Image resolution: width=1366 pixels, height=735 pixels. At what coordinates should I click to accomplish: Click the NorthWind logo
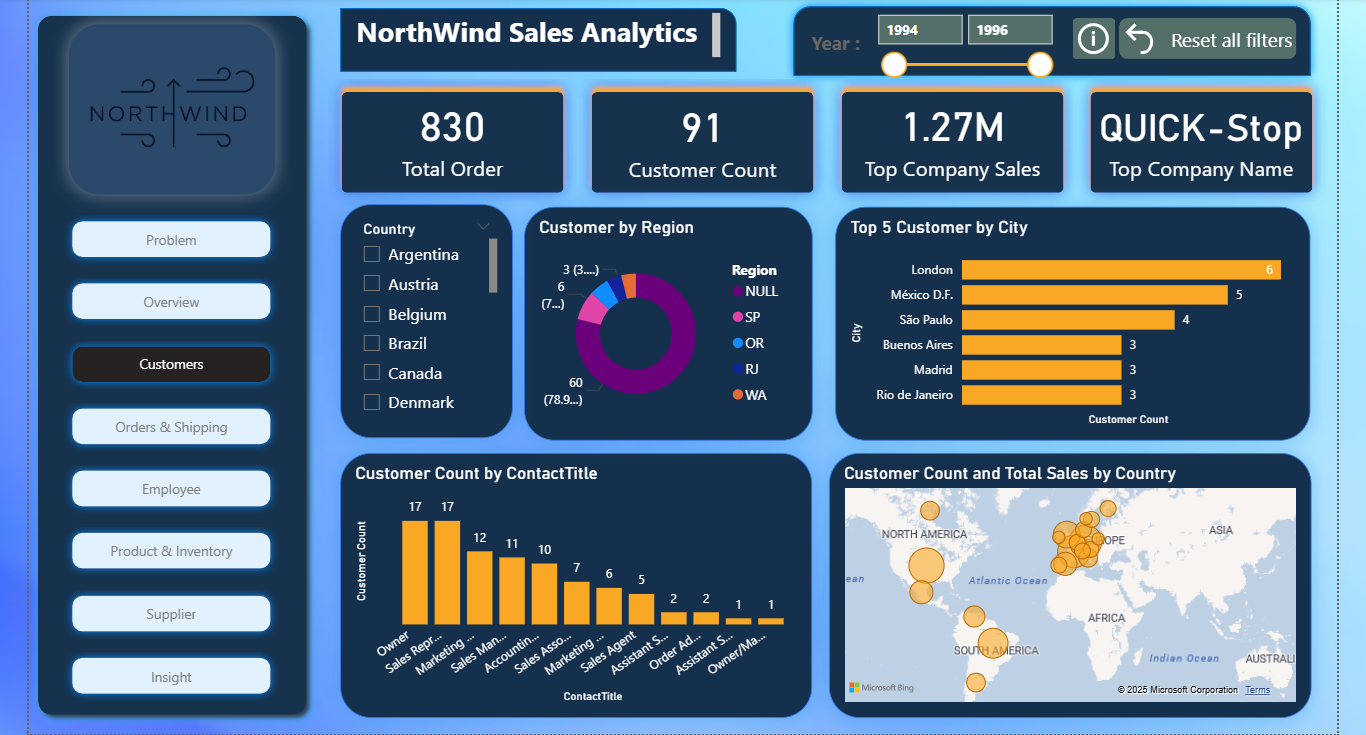coord(172,111)
